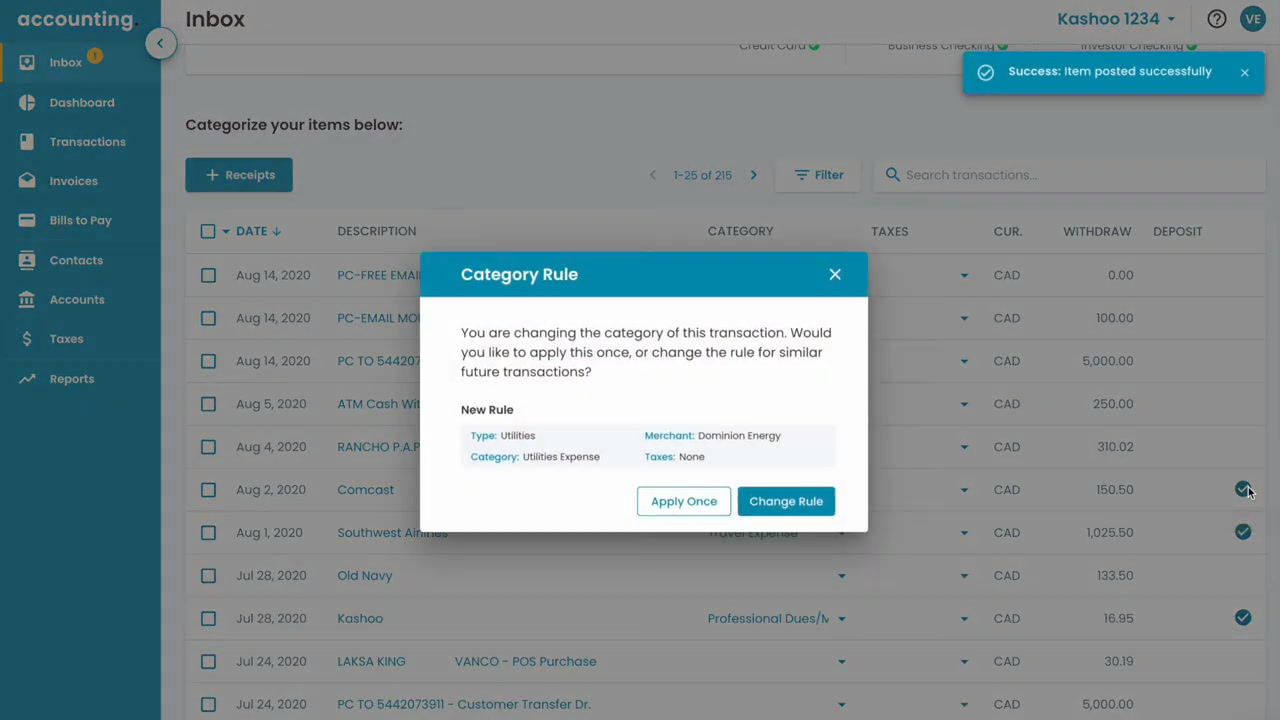Open the Comcast transaction link
The width and height of the screenshot is (1280, 720).
click(366, 490)
